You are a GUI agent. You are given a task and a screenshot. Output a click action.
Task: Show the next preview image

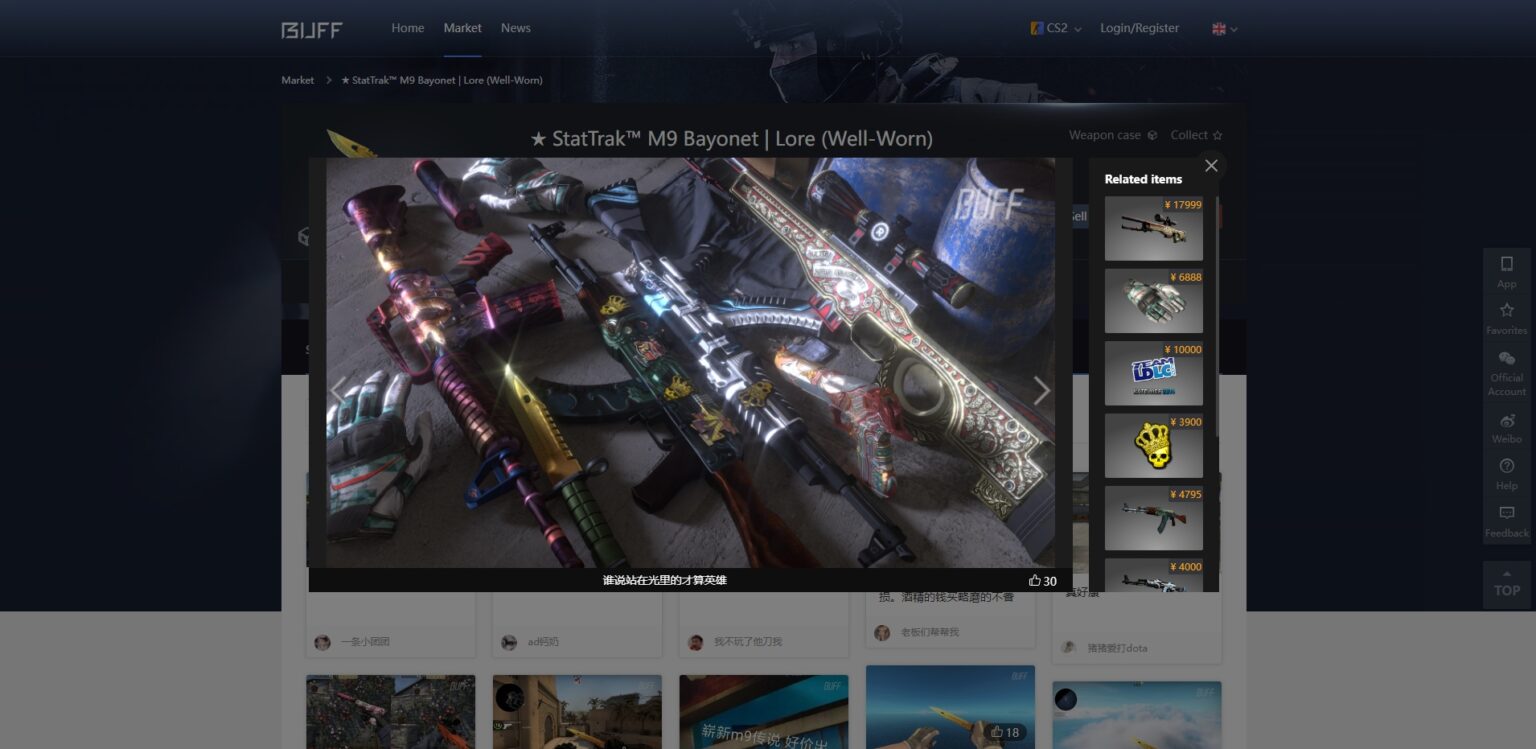click(x=1041, y=391)
